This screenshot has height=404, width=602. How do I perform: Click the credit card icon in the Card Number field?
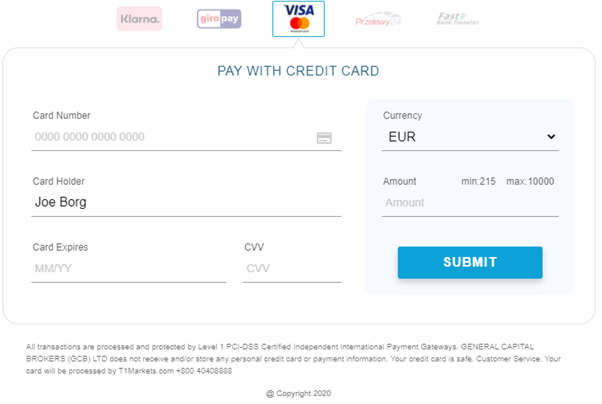324,138
